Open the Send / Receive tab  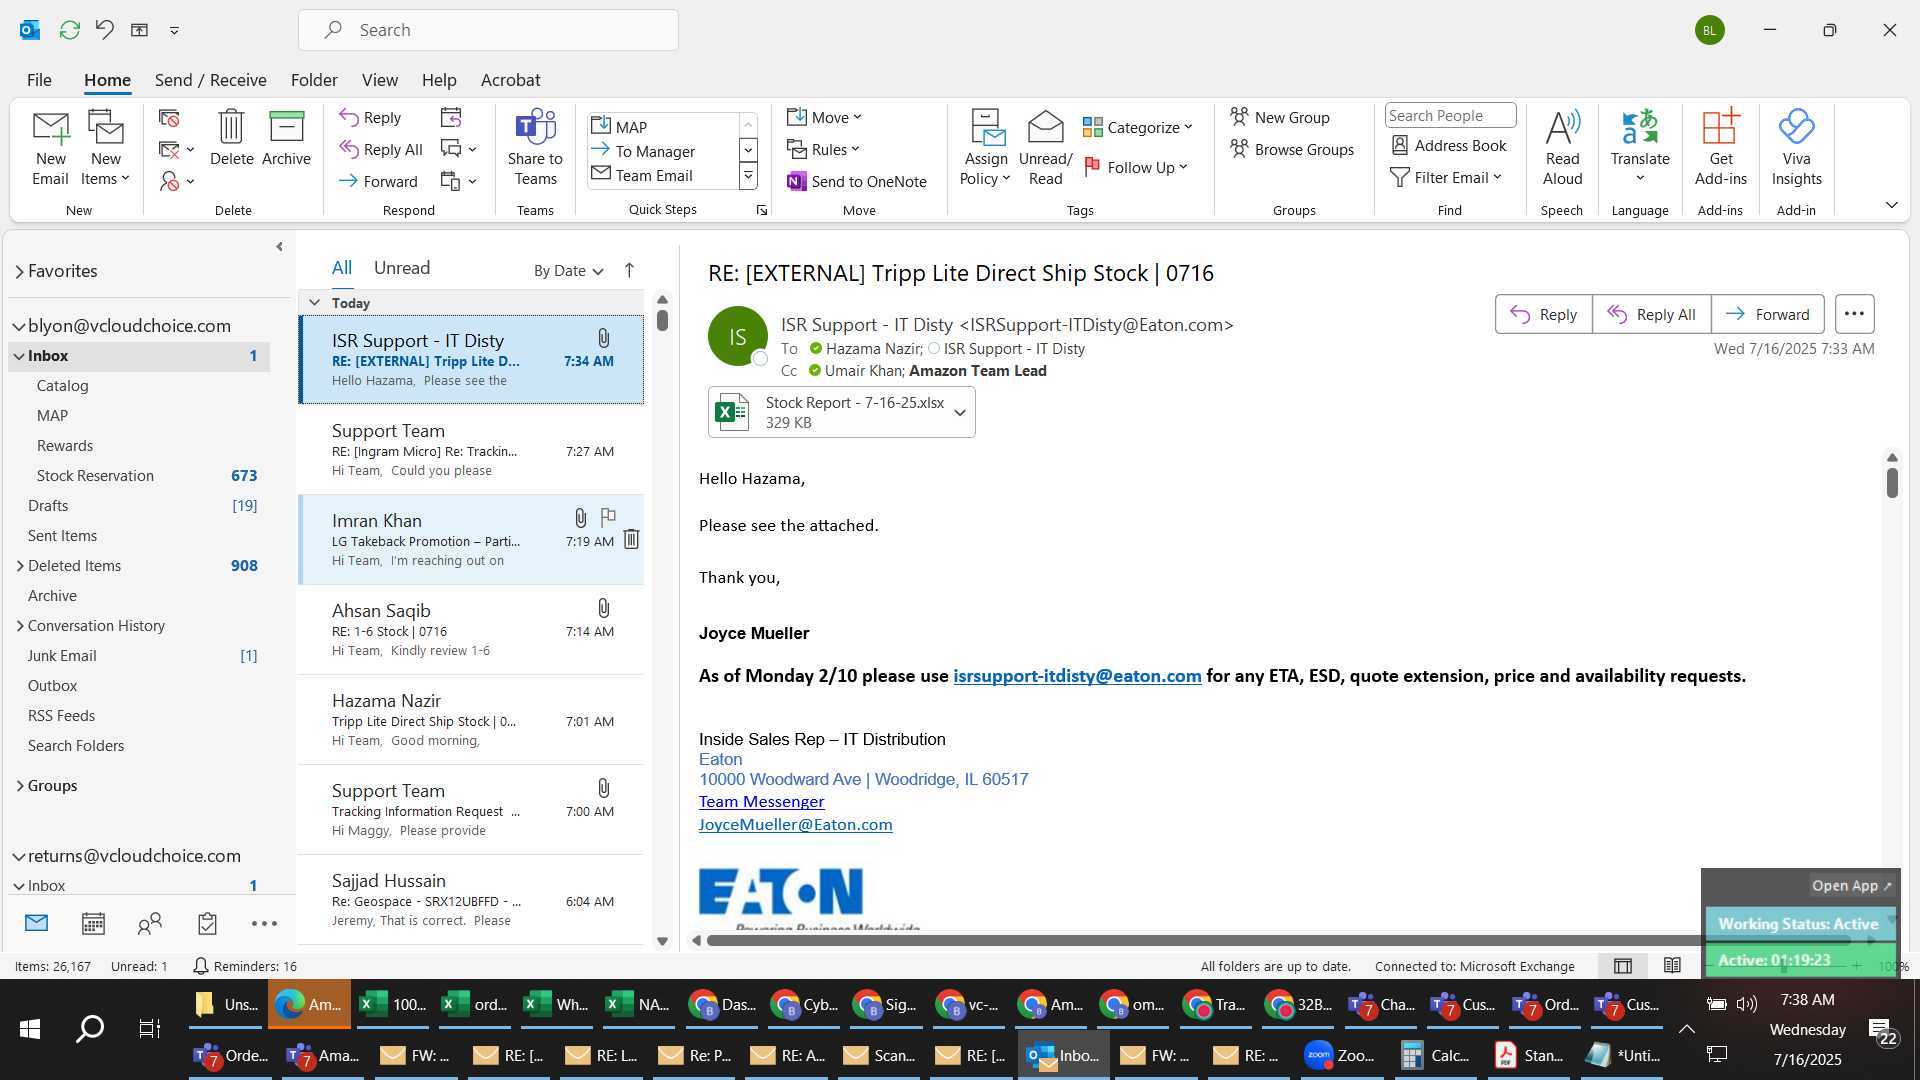click(210, 80)
